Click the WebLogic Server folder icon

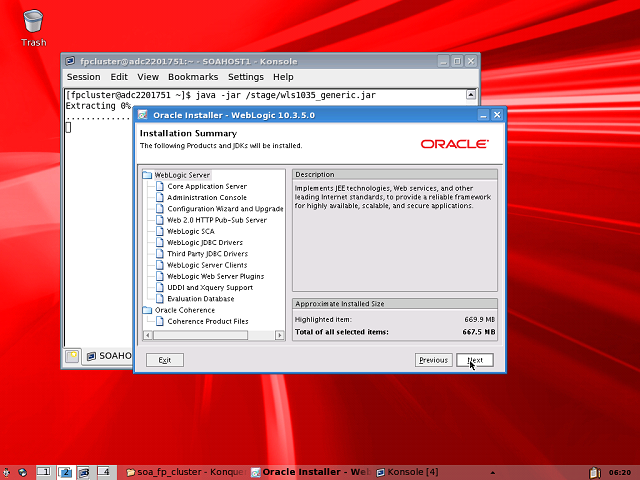(147, 175)
